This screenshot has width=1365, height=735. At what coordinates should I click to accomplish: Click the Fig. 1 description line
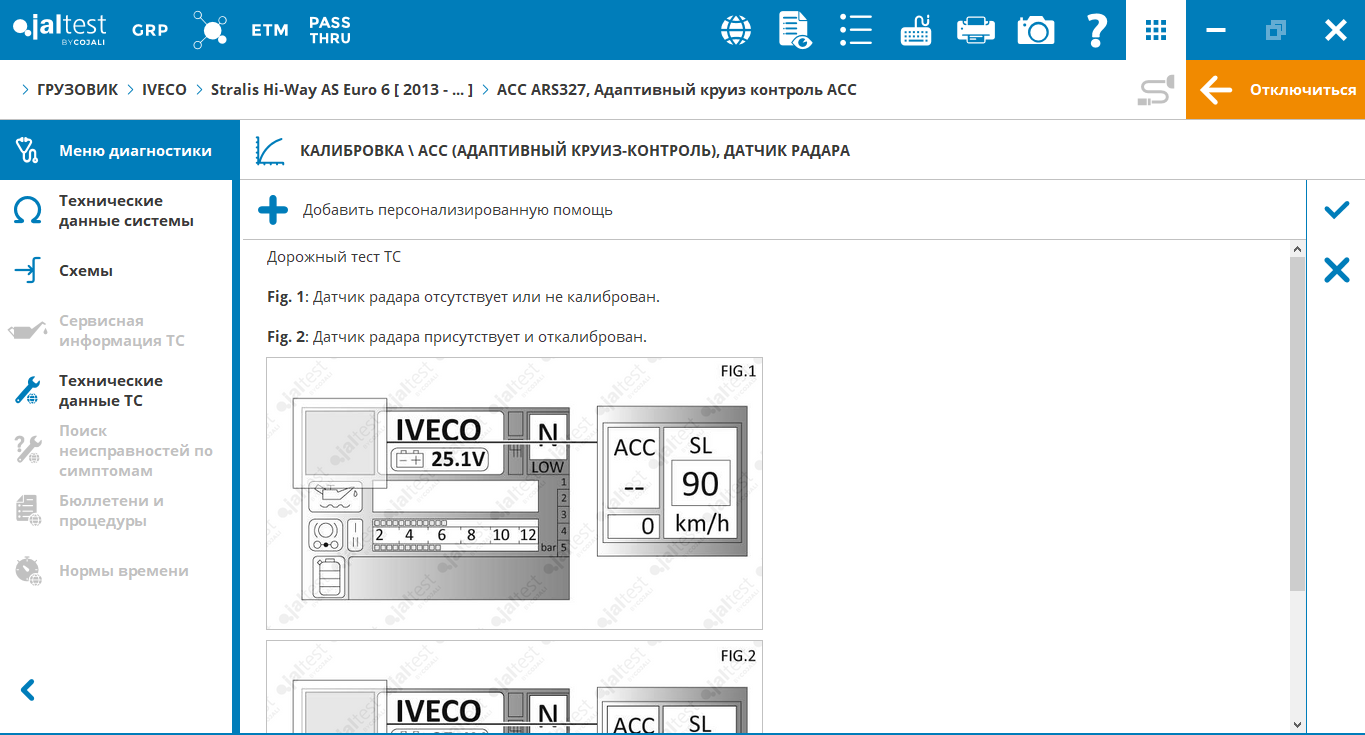pyautogui.click(x=463, y=297)
